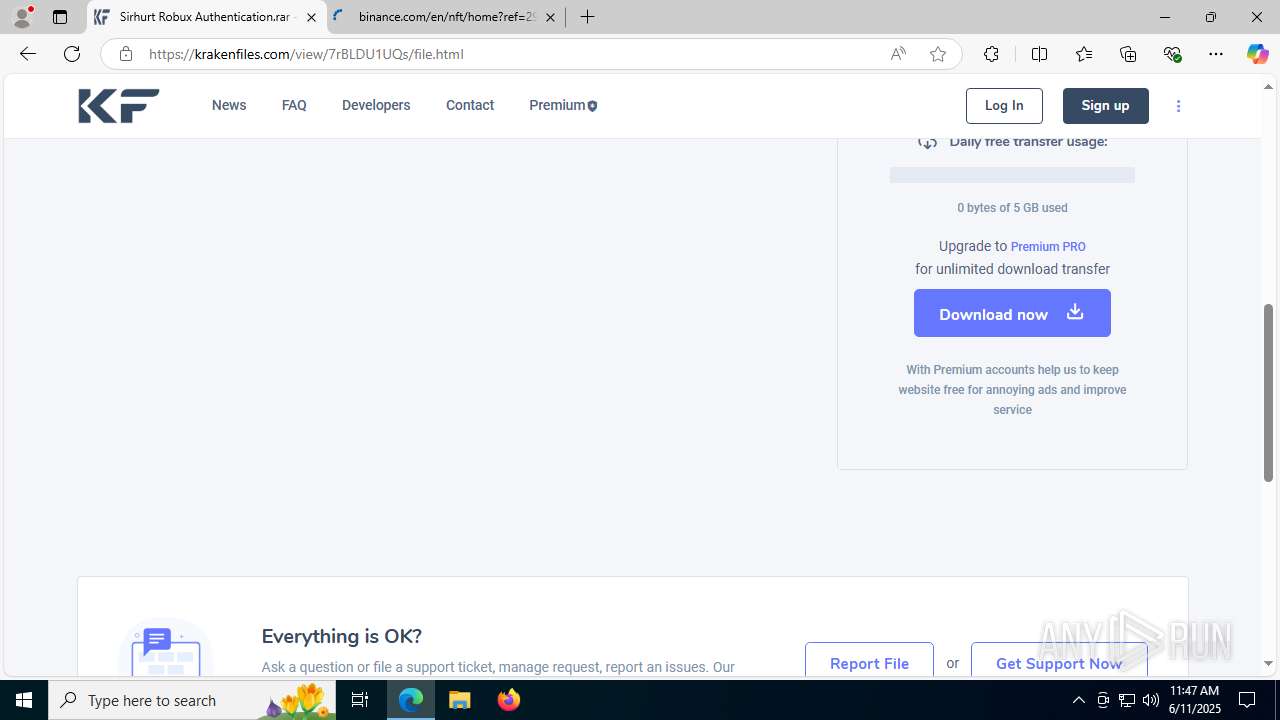Viewport: 1280px width, 720px height.
Task: Open the volume control in system tray
Action: click(x=1151, y=700)
